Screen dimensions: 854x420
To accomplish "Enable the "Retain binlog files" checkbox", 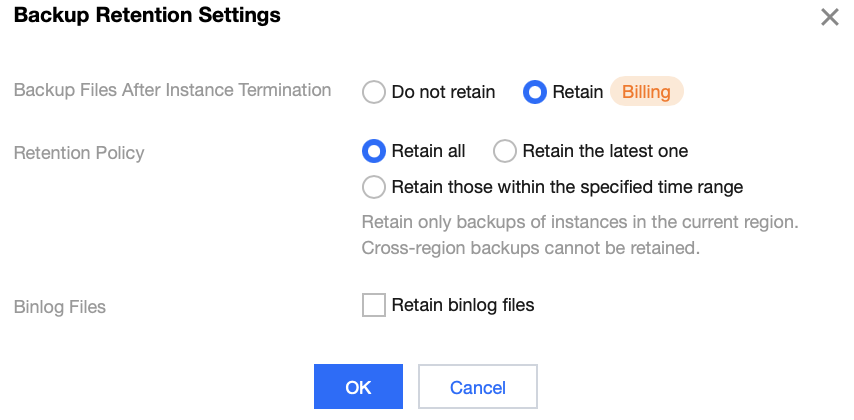I will [x=374, y=305].
